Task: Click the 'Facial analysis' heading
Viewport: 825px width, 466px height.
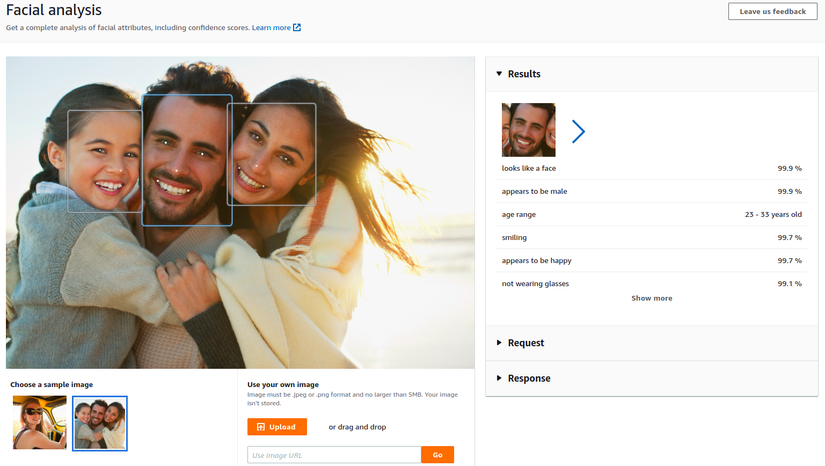Action: [x=54, y=10]
